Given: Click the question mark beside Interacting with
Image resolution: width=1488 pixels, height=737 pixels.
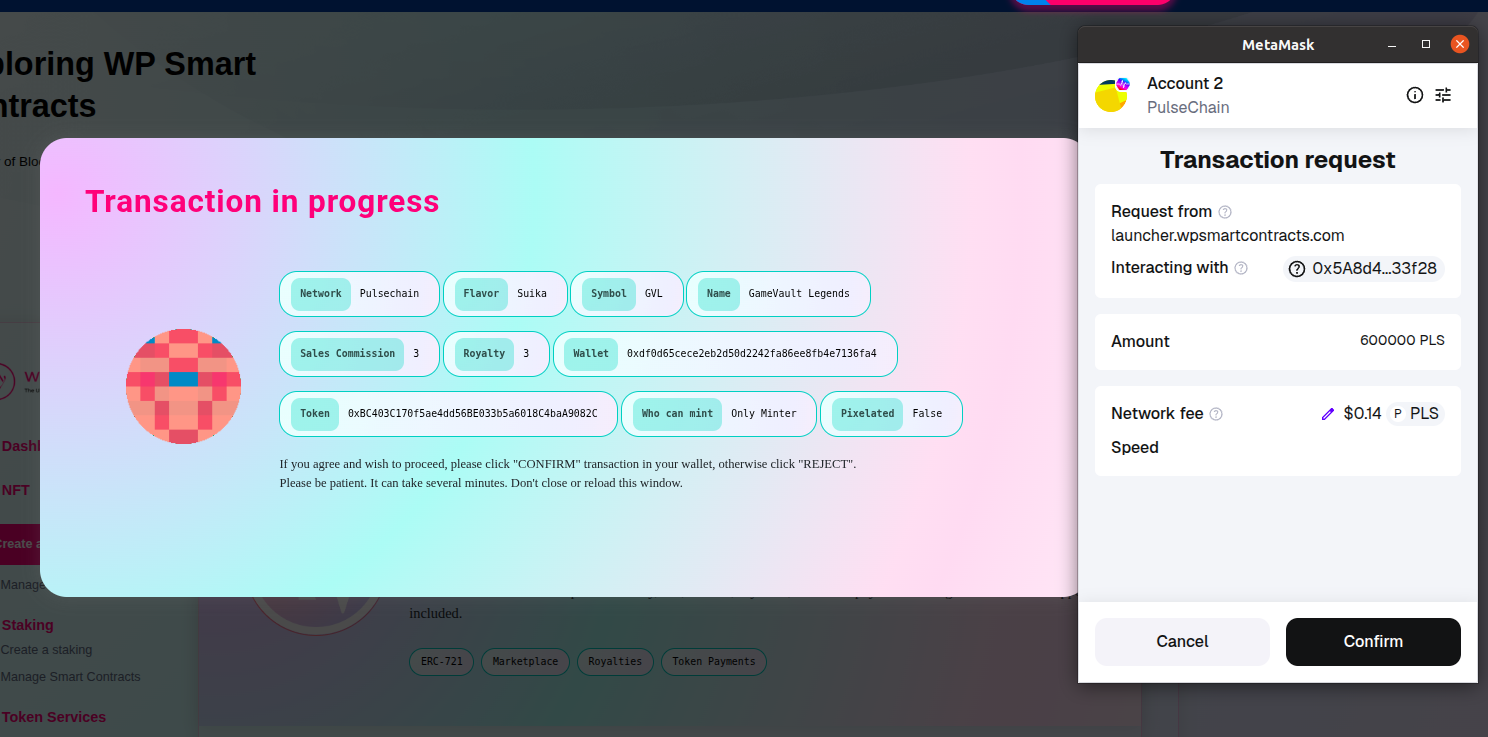Looking at the screenshot, I should click(1240, 268).
